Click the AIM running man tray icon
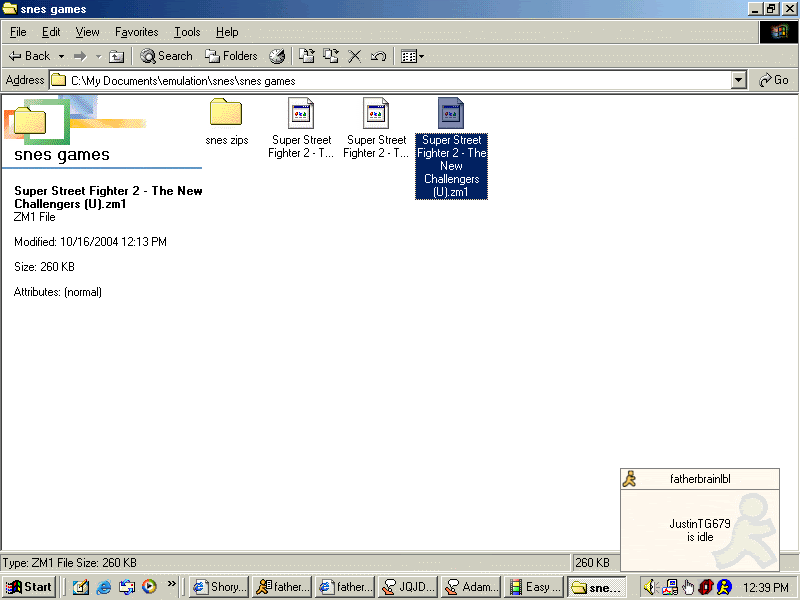Screen dimensions: 800x600 coord(724,587)
